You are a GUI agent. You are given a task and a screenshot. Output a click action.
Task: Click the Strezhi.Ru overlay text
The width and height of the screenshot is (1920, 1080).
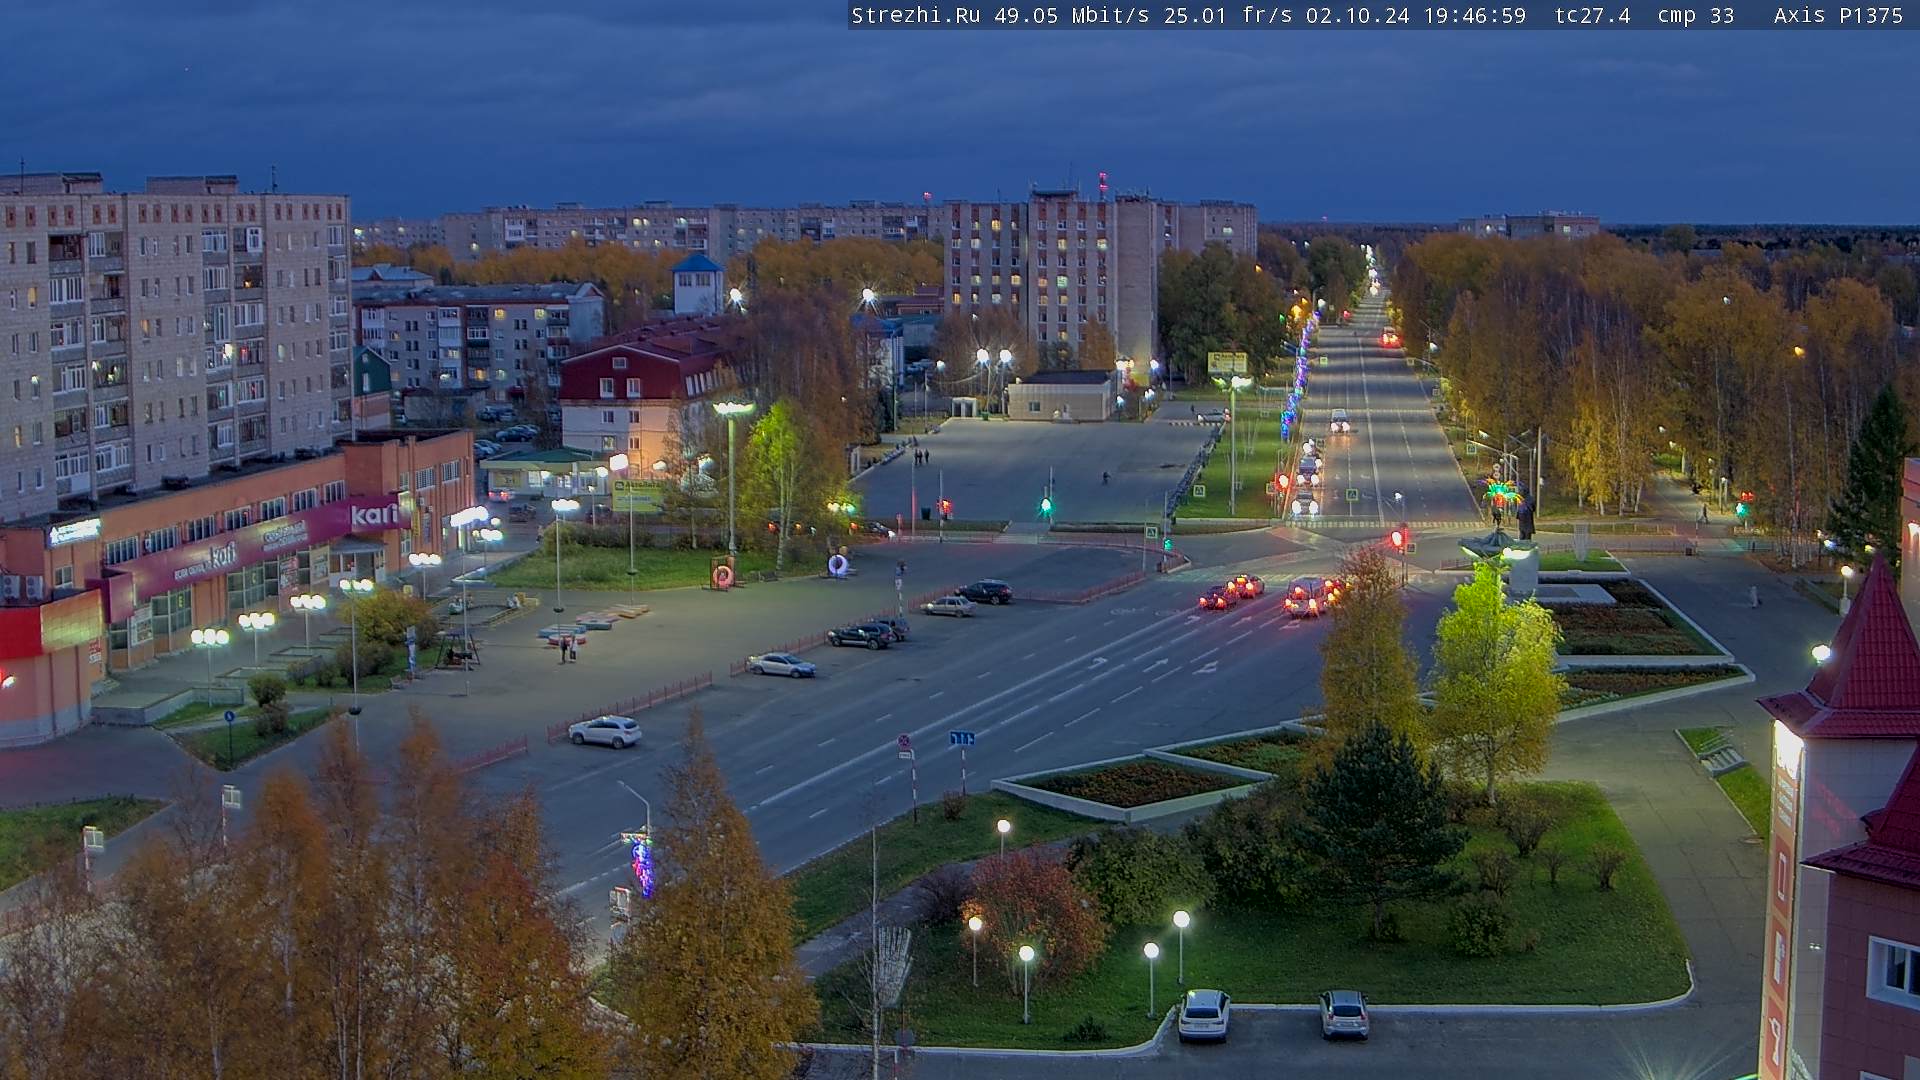click(x=915, y=15)
